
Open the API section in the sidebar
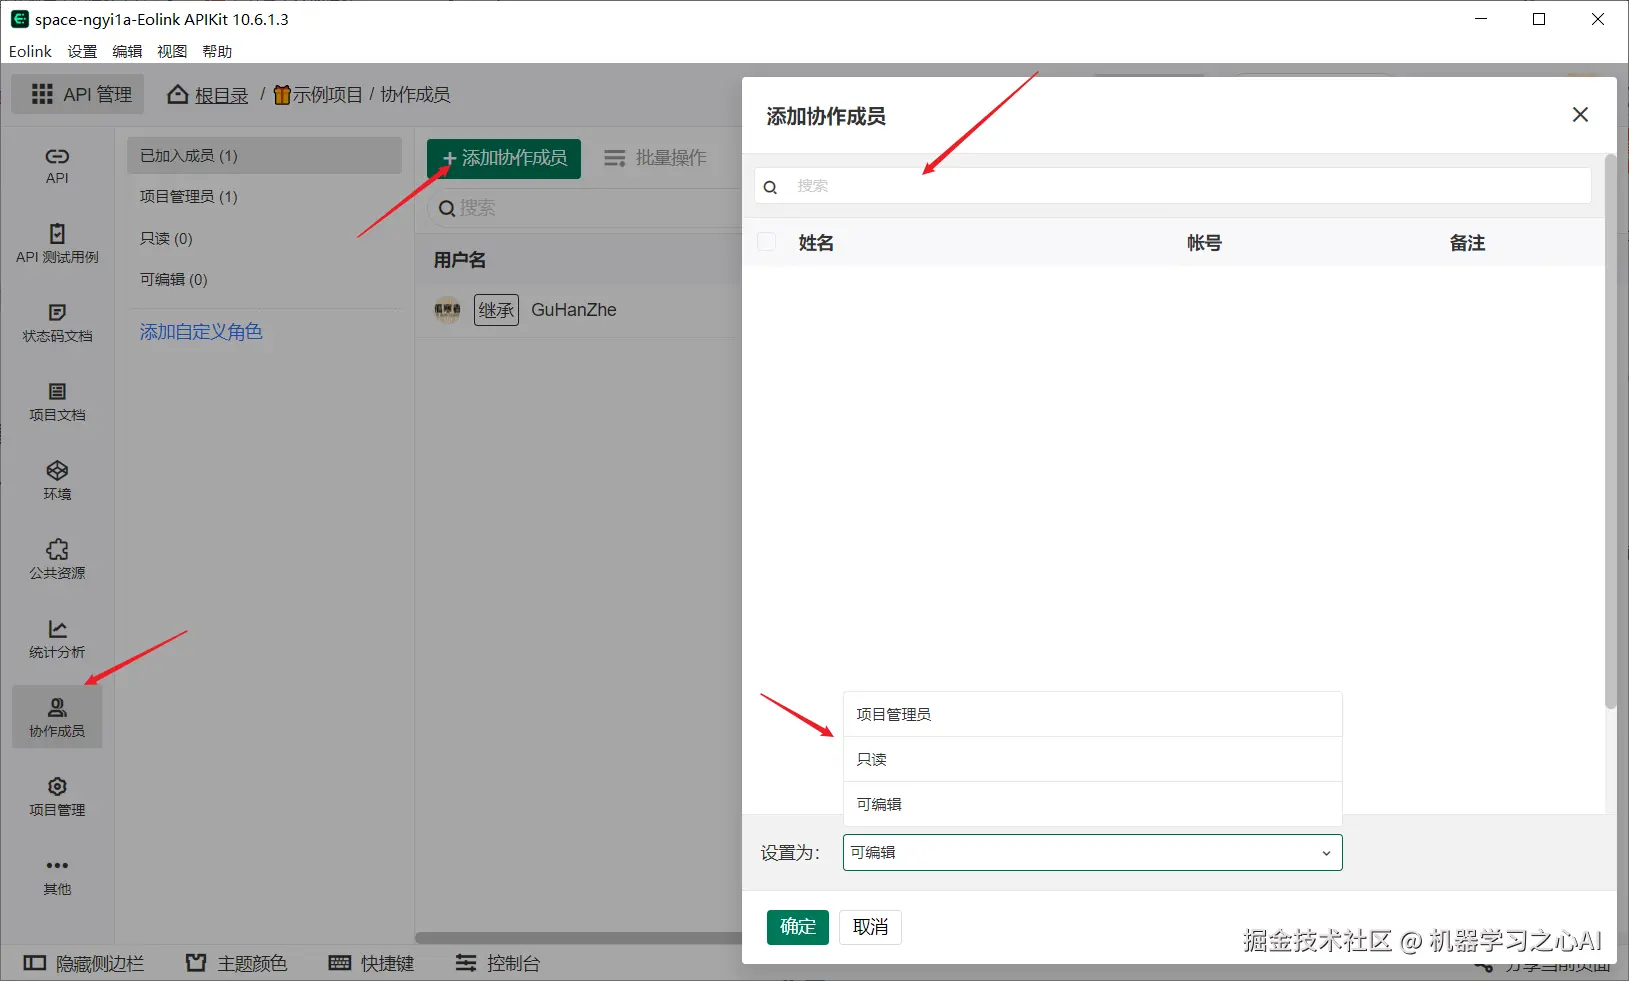[x=56, y=165]
